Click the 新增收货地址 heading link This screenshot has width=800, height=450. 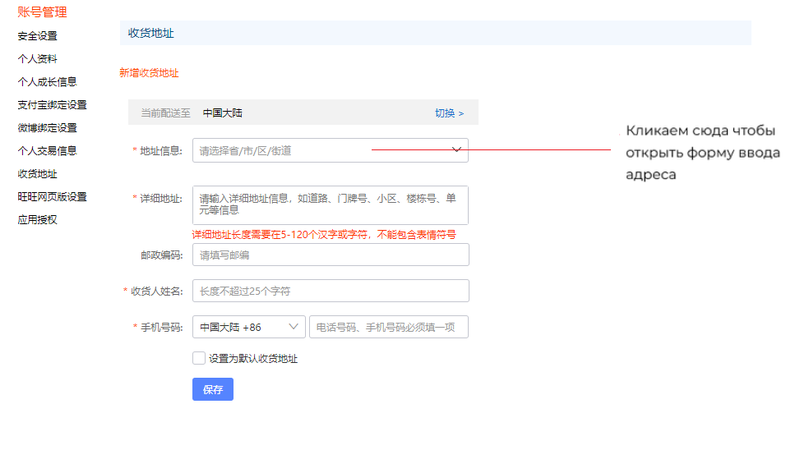(x=149, y=73)
